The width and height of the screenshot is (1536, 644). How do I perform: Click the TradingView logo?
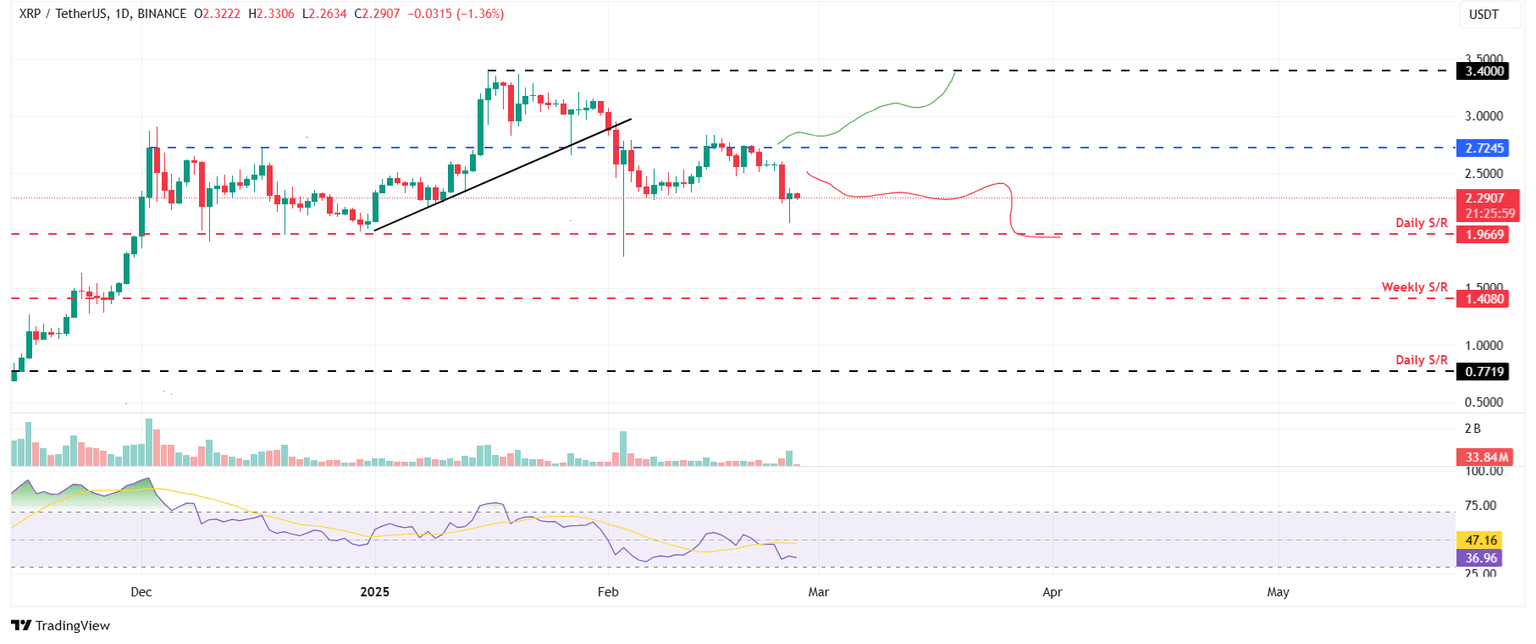(61, 625)
